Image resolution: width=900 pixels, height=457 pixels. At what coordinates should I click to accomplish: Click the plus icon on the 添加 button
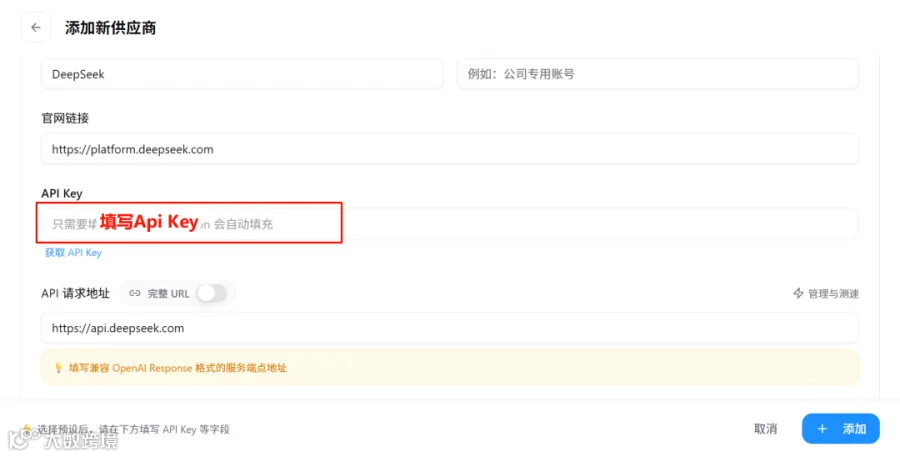pyautogui.click(x=822, y=429)
